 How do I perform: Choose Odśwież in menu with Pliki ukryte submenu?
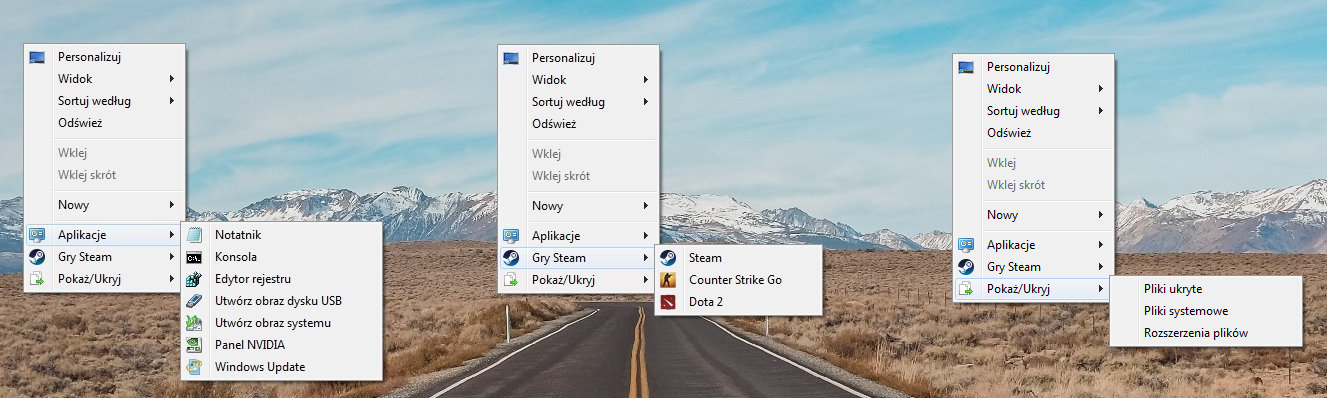pos(1034,132)
